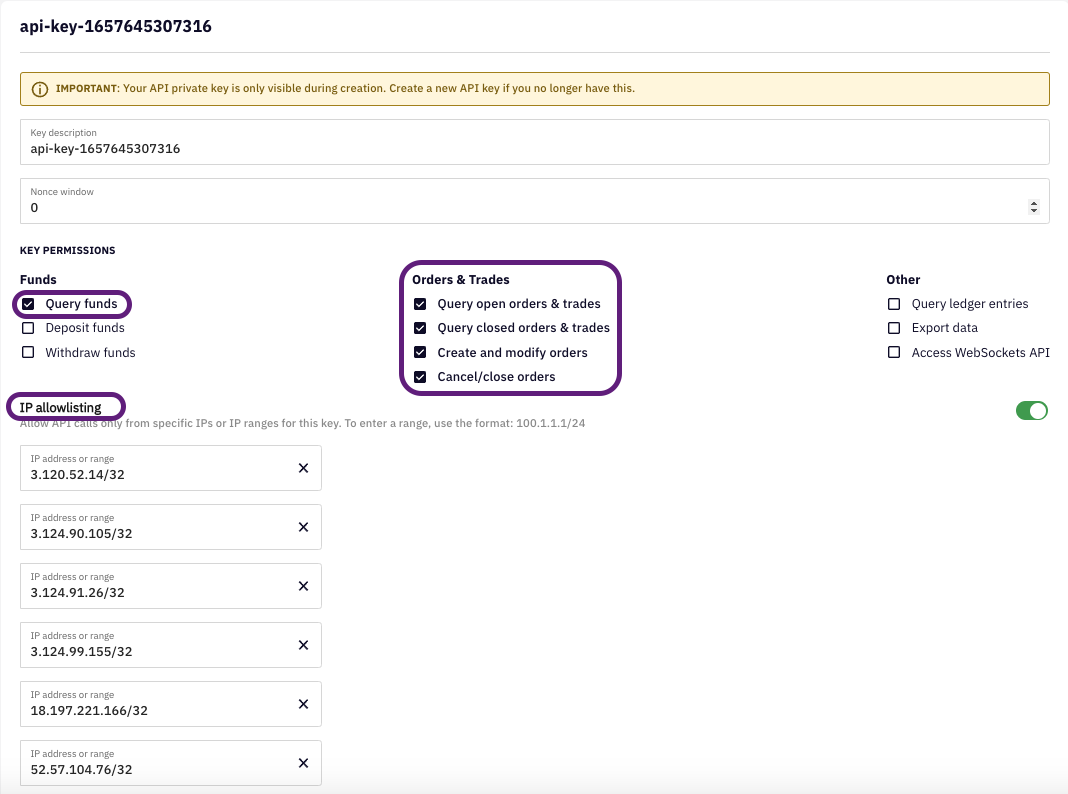Remove 18.197.221.166/32 from the allowlist
Viewport: 1068px width, 794px height.
(303, 704)
